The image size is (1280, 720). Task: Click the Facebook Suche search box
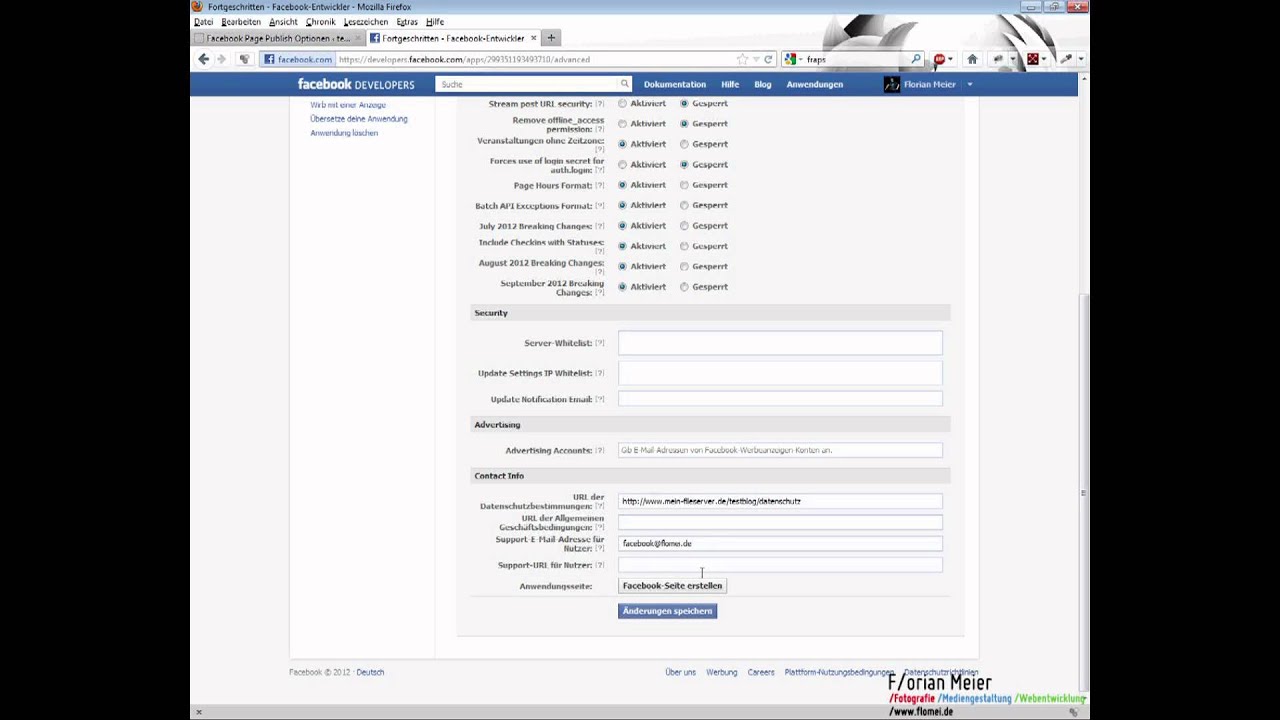pyautogui.click(x=533, y=84)
